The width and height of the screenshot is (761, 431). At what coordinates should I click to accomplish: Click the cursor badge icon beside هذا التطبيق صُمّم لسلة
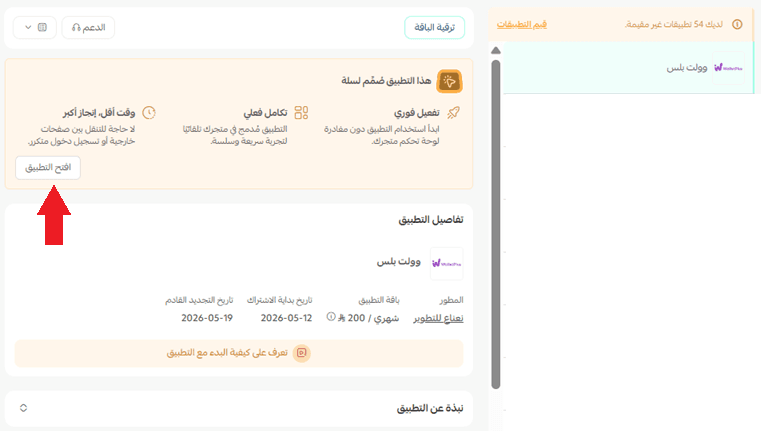(449, 81)
